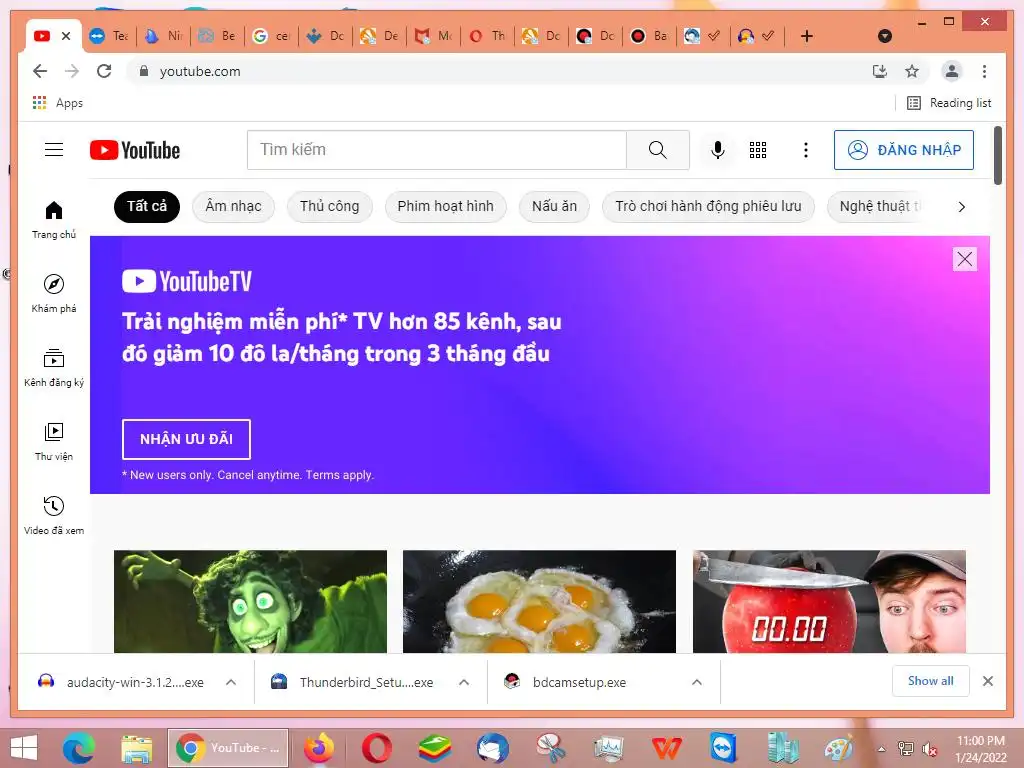Open the Reading list
1024x768 pixels.
point(949,103)
